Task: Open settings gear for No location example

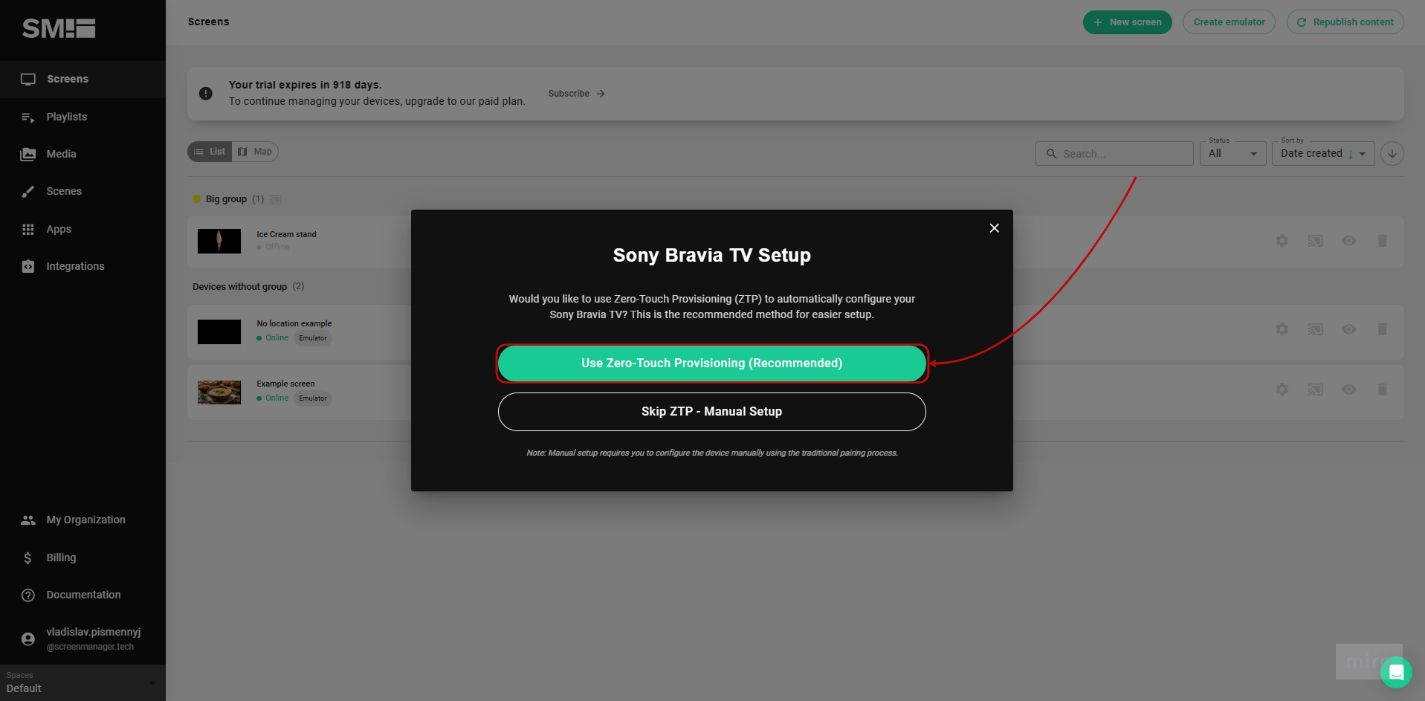Action: pyautogui.click(x=1282, y=329)
